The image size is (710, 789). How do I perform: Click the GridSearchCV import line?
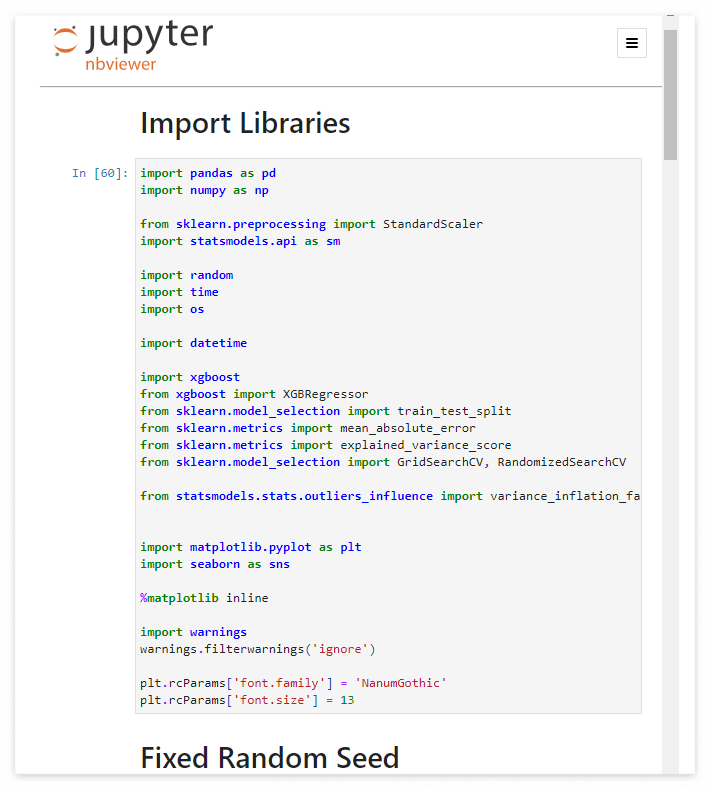[383, 462]
